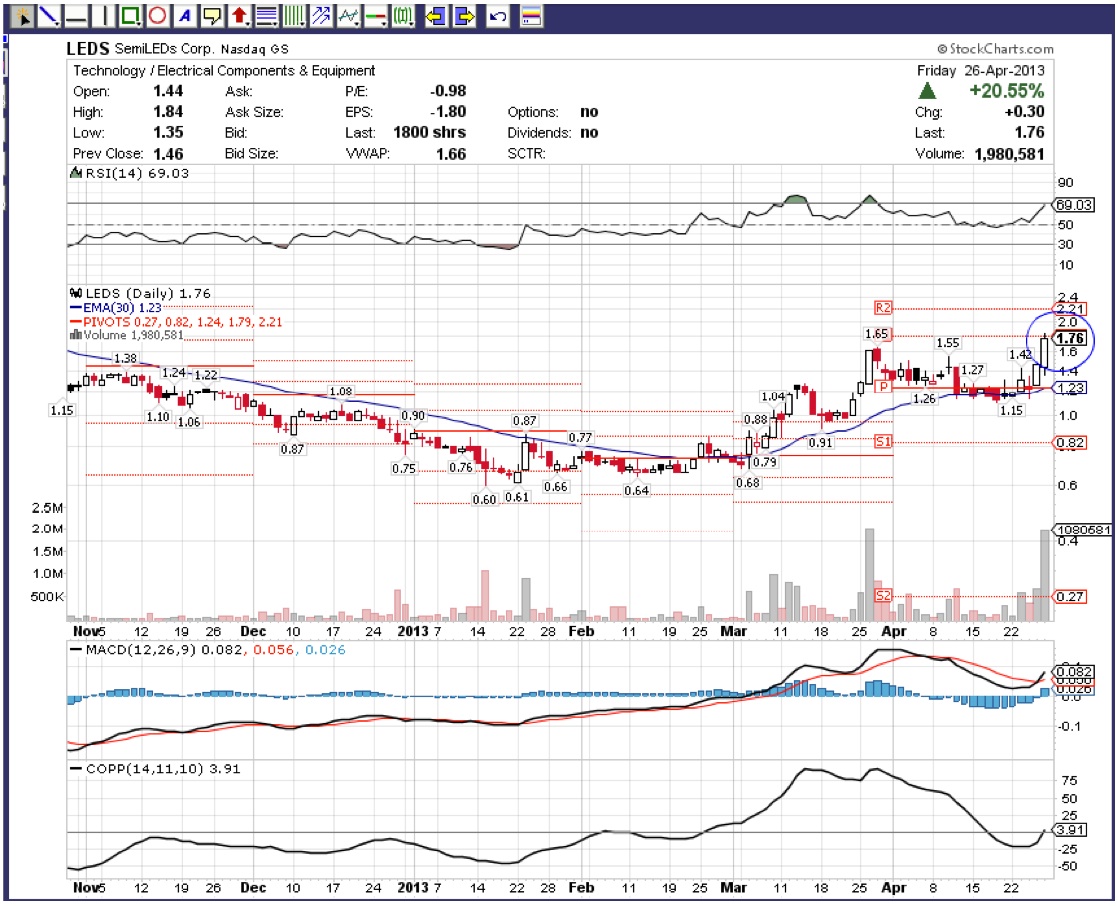Screen dimensions: 1118x906
Task: Open the color properties palette icon
Action: coord(531,15)
